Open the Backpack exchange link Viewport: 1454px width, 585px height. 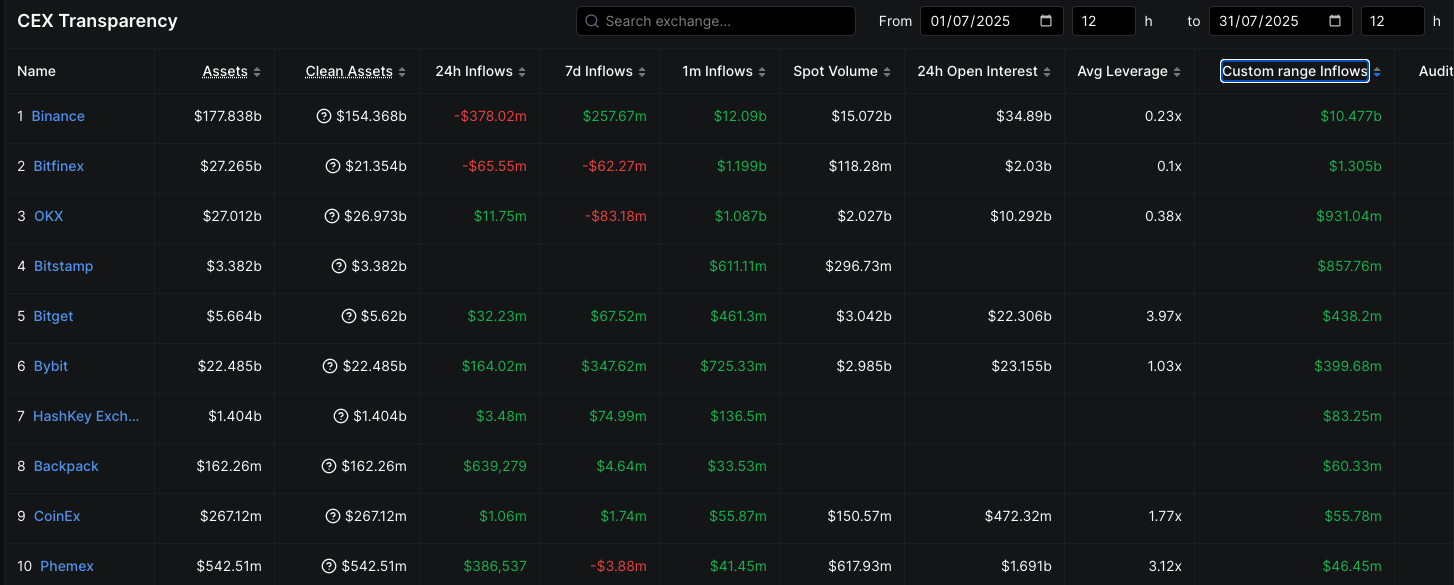pyautogui.click(x=66, y=466)
